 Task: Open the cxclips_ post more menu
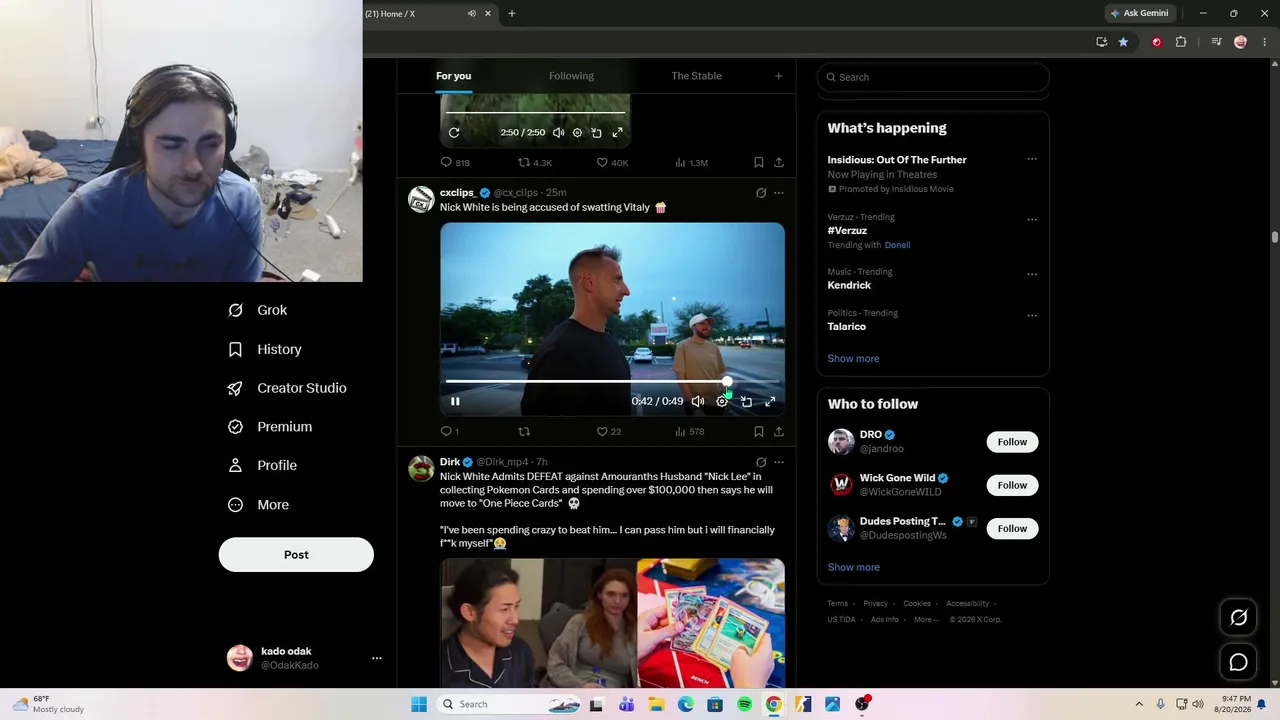tap(779, 193)
